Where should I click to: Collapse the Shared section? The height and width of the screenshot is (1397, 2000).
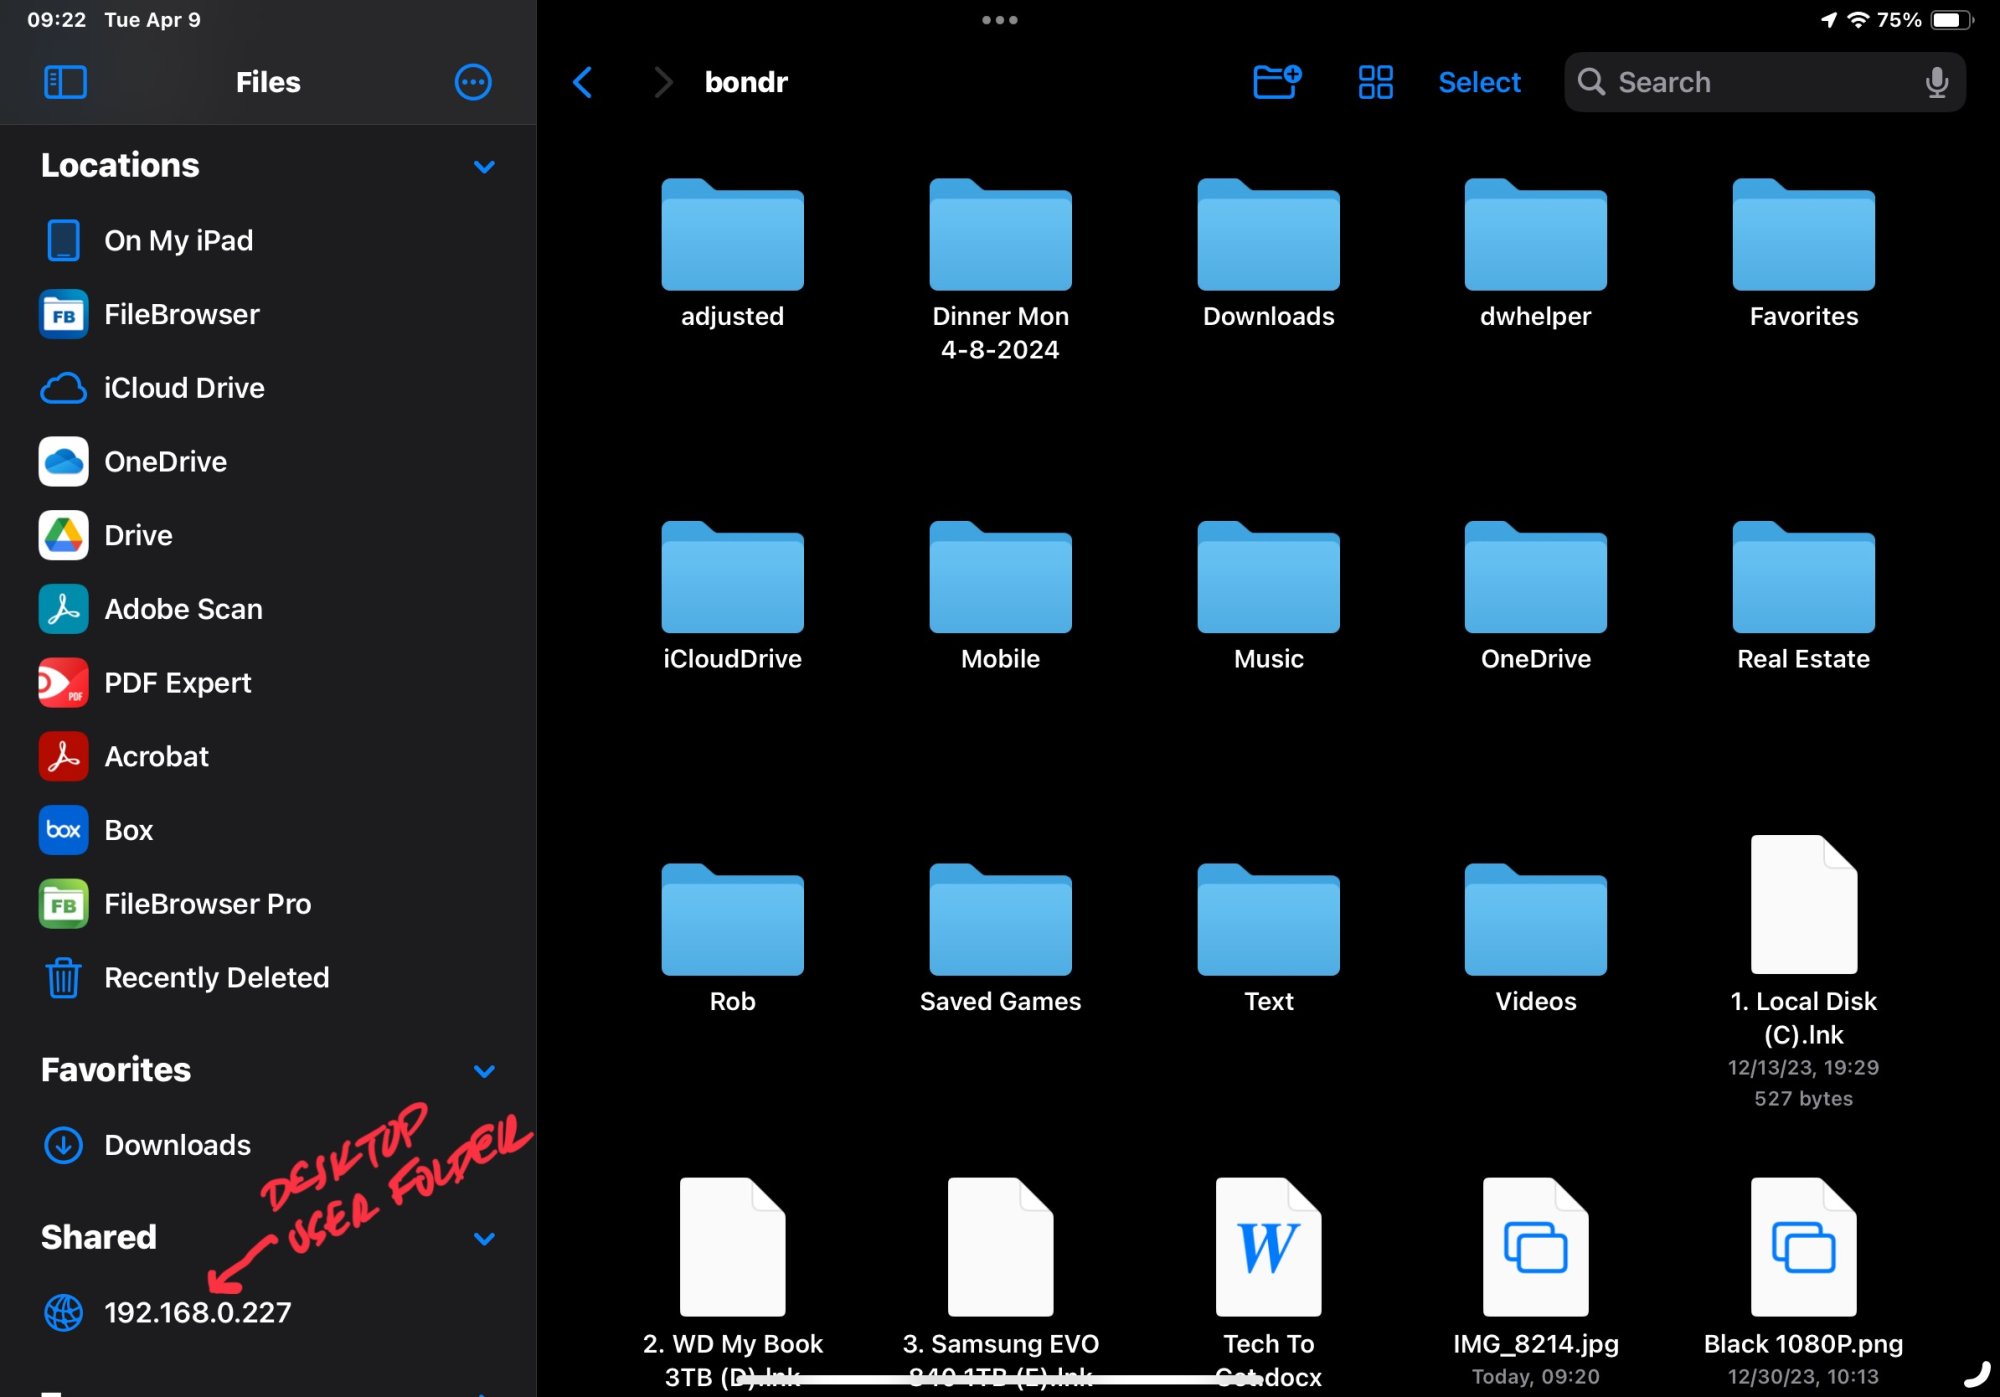point(484,1238)
